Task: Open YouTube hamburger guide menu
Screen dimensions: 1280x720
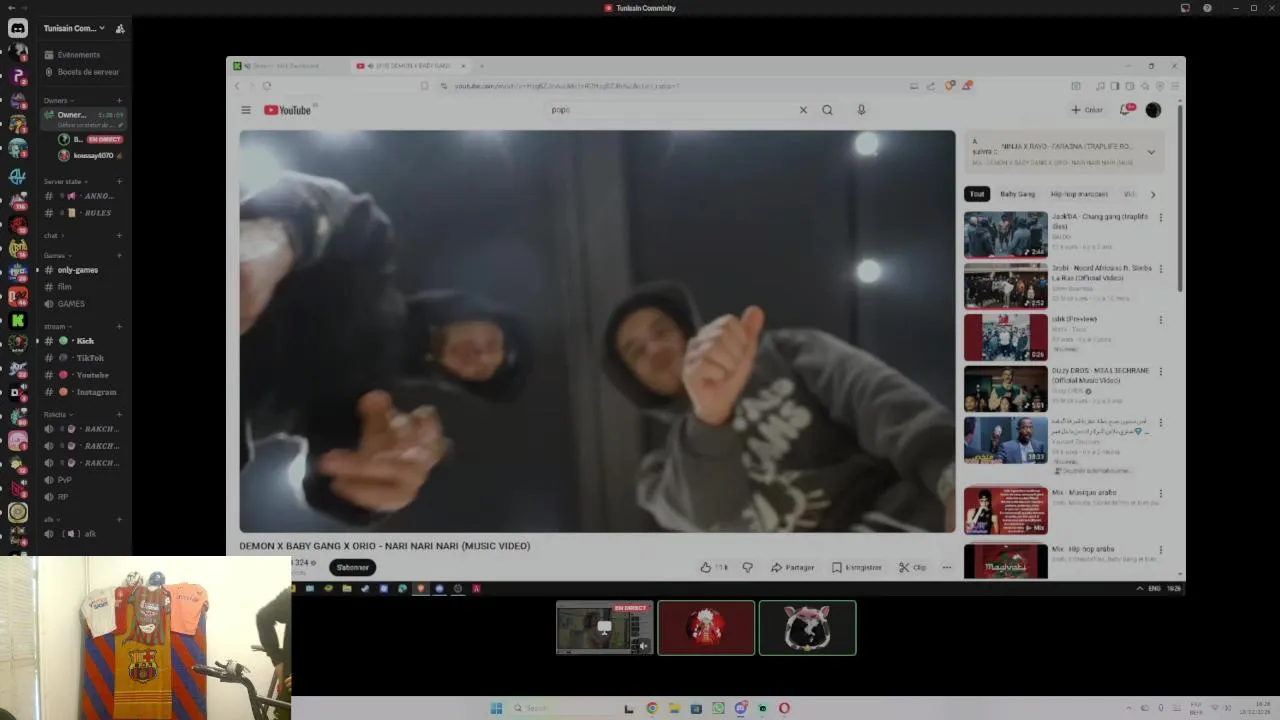Action: tap(246, 110)
